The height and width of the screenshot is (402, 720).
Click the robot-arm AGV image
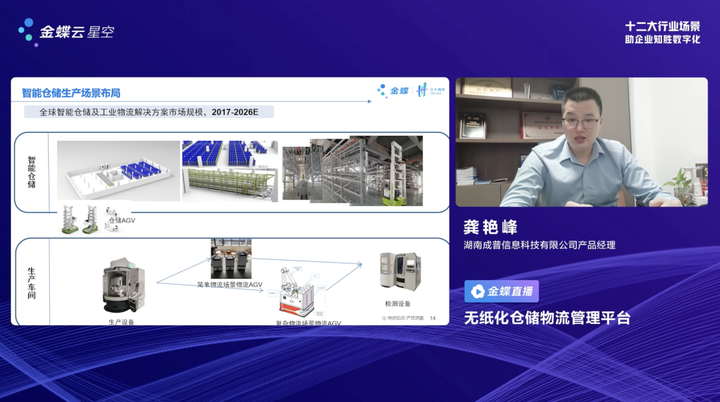297,291
